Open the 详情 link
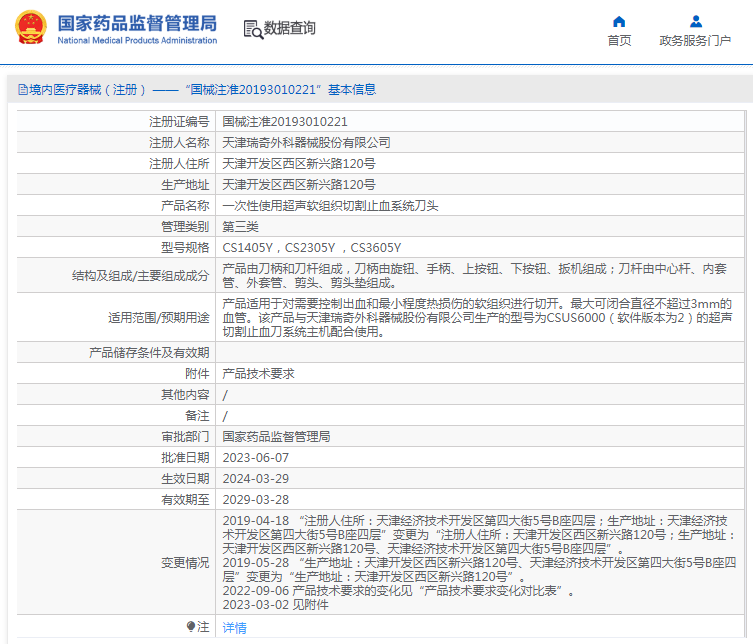This screenshot has width=753, height=644. tap(234, 627)
